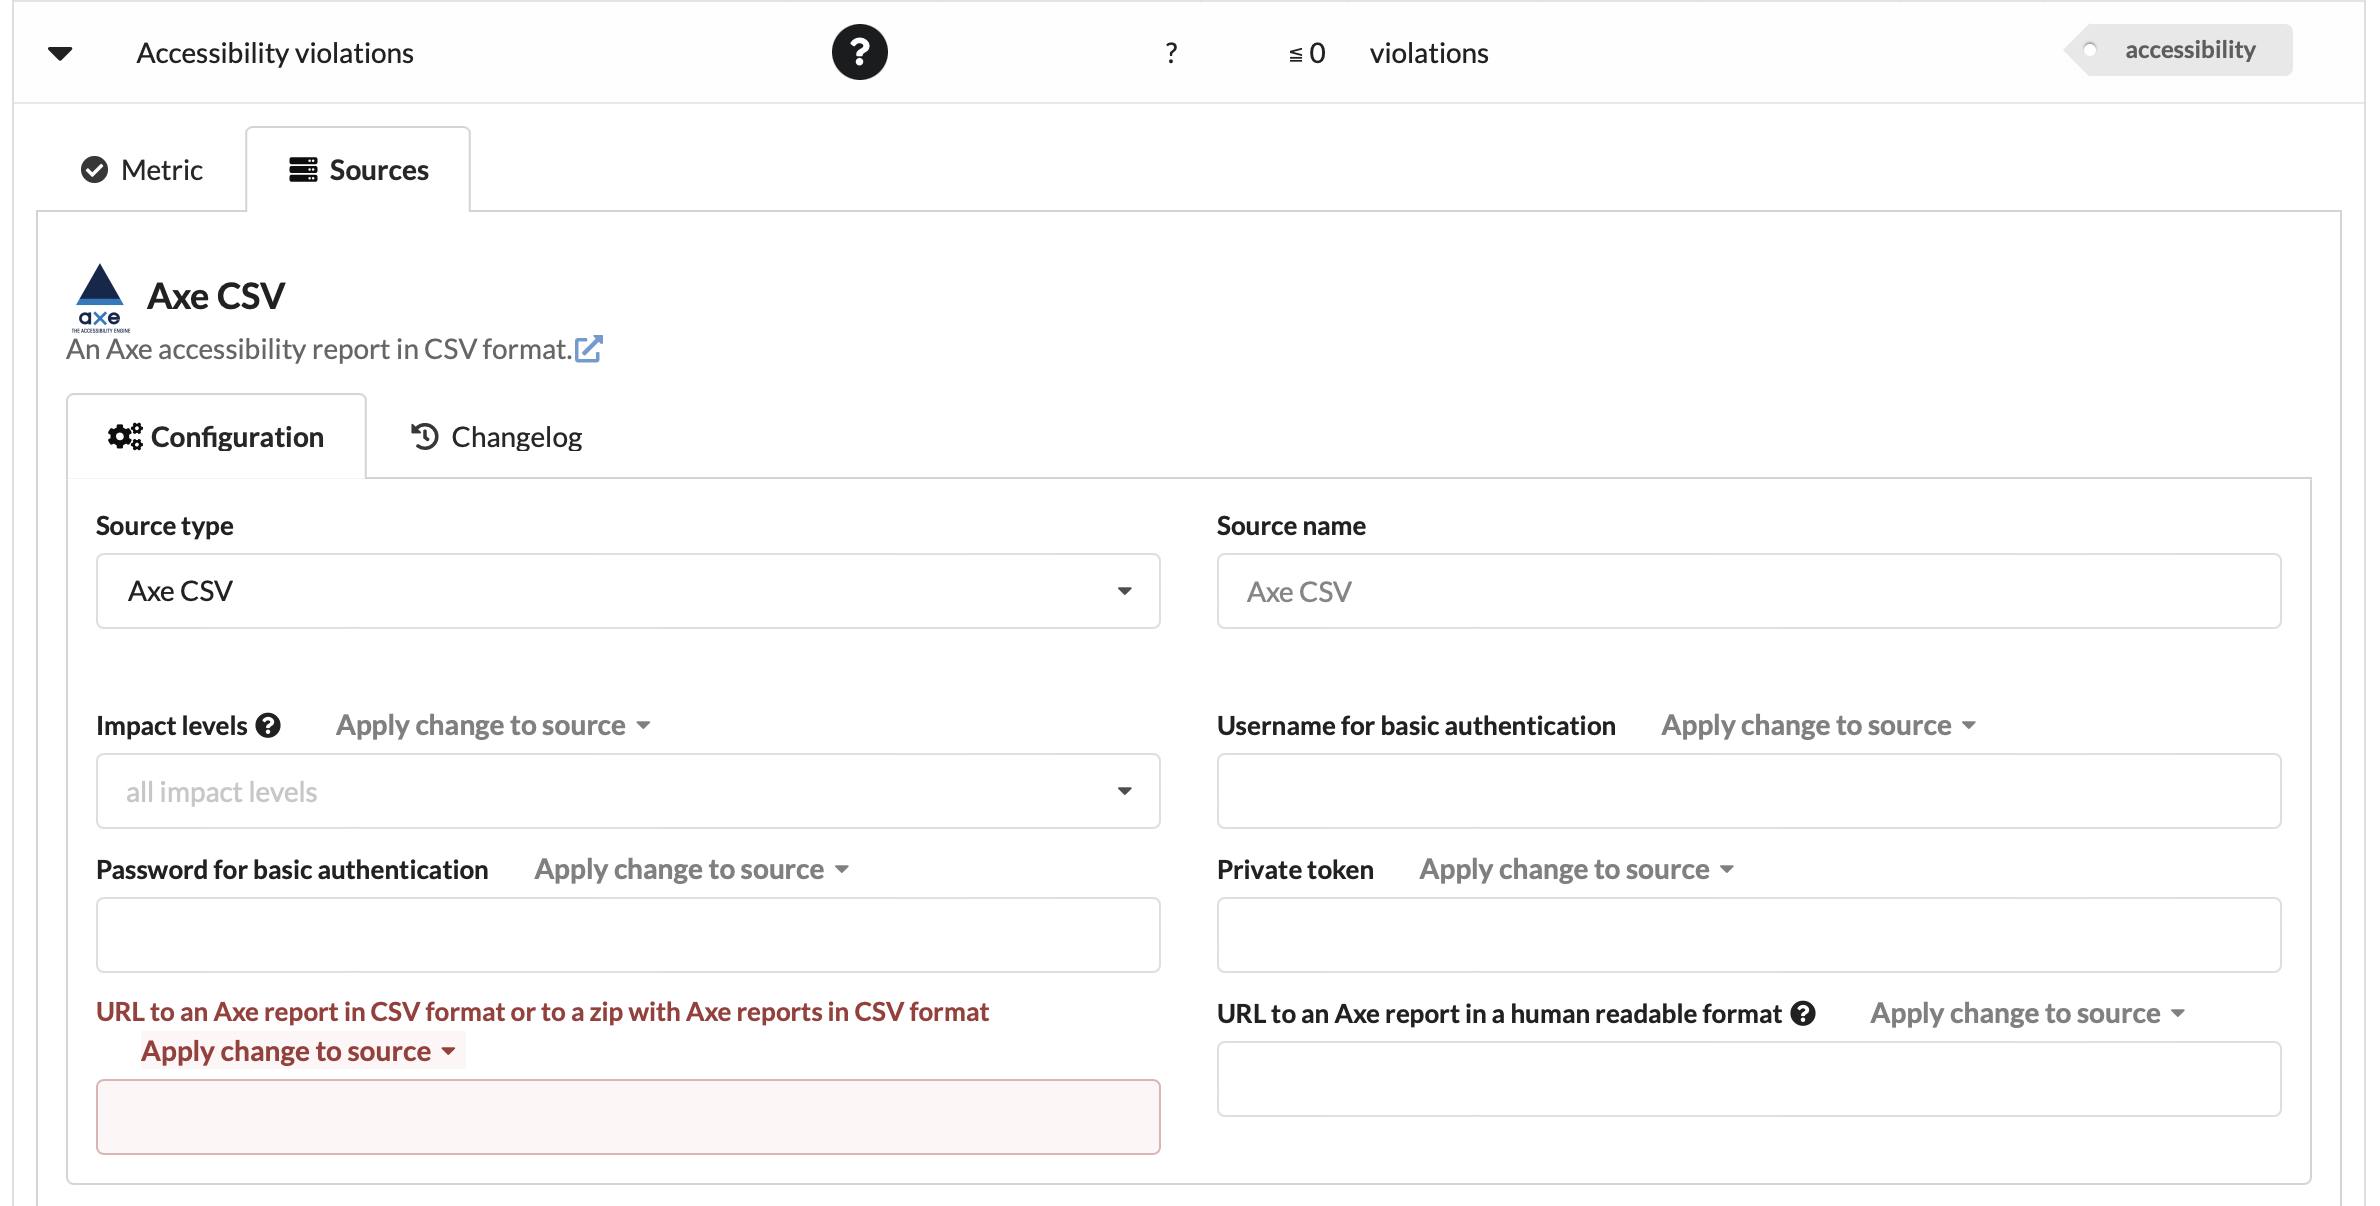The width and height of the screenshot is (2380, 1206).
Task: Open Apply change to source for Password
Action: 692,870
